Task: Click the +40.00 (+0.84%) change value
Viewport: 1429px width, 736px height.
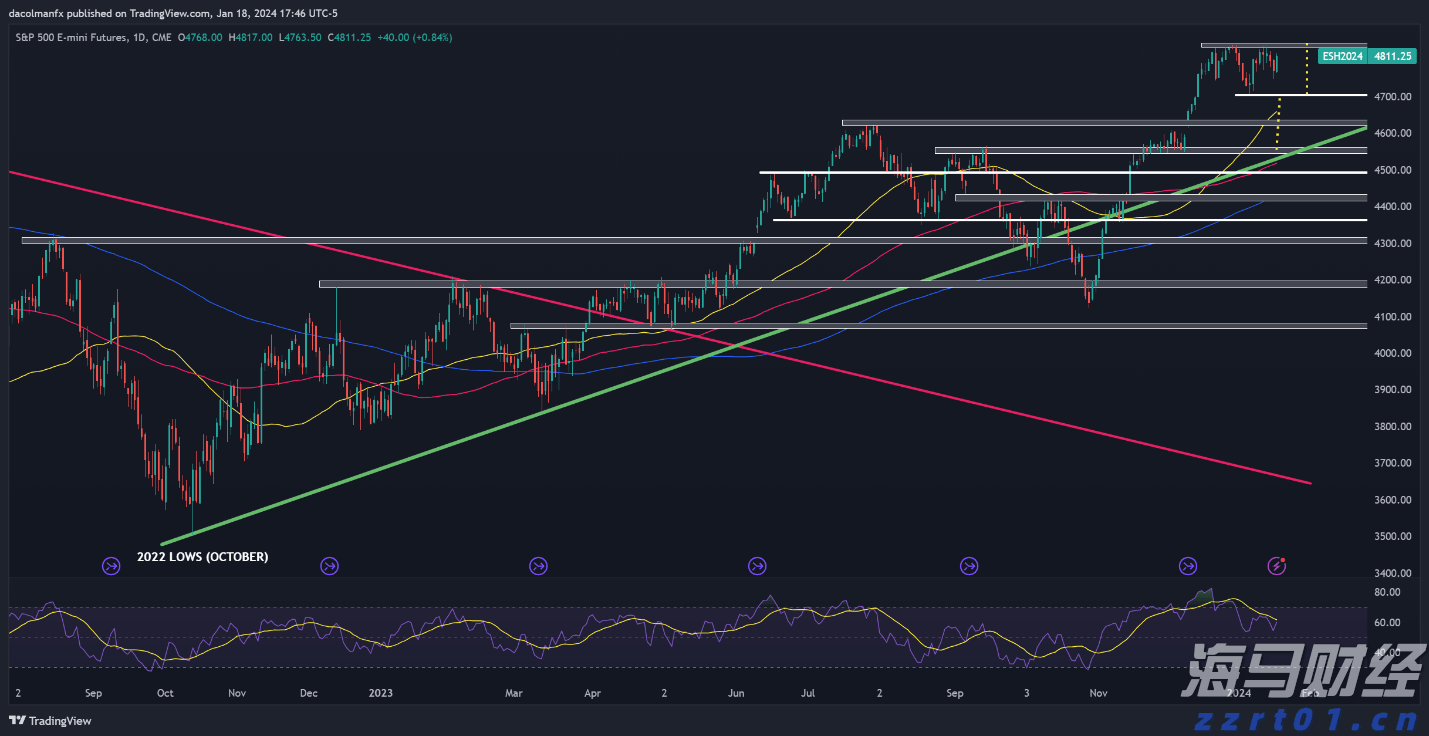Action: coord(415,37)
